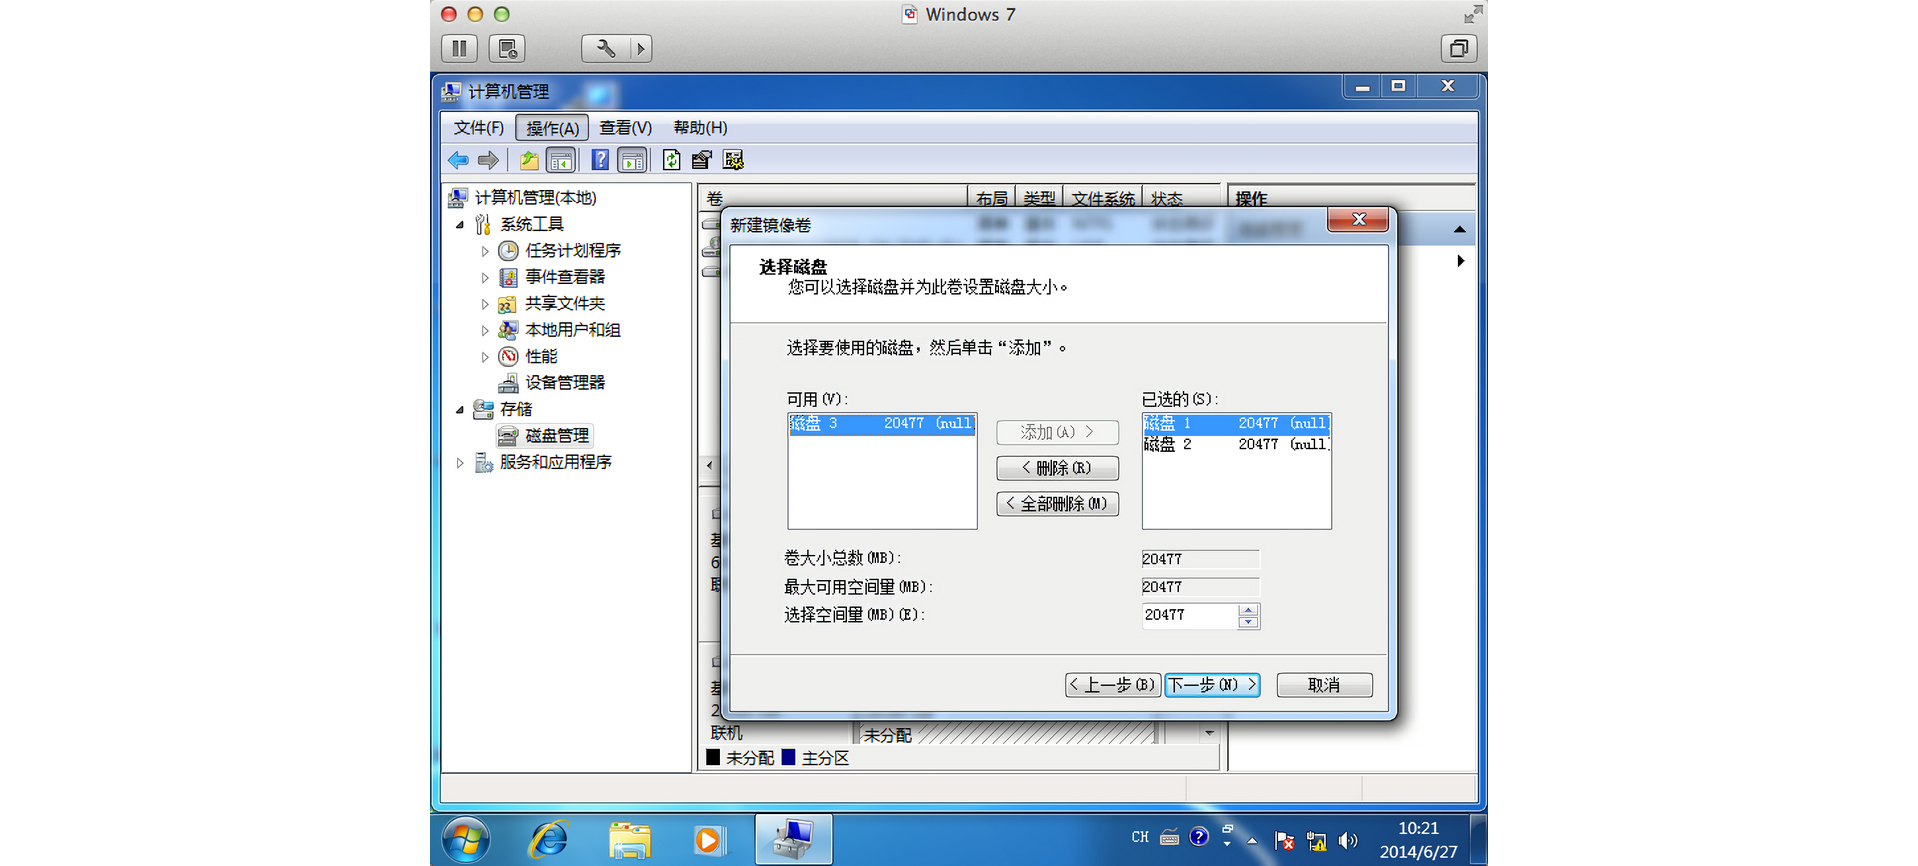Close the 新建镜像卷 dialog
Image resolution: width=1918 pixels, height=866 pixels.
point(1358,219)
